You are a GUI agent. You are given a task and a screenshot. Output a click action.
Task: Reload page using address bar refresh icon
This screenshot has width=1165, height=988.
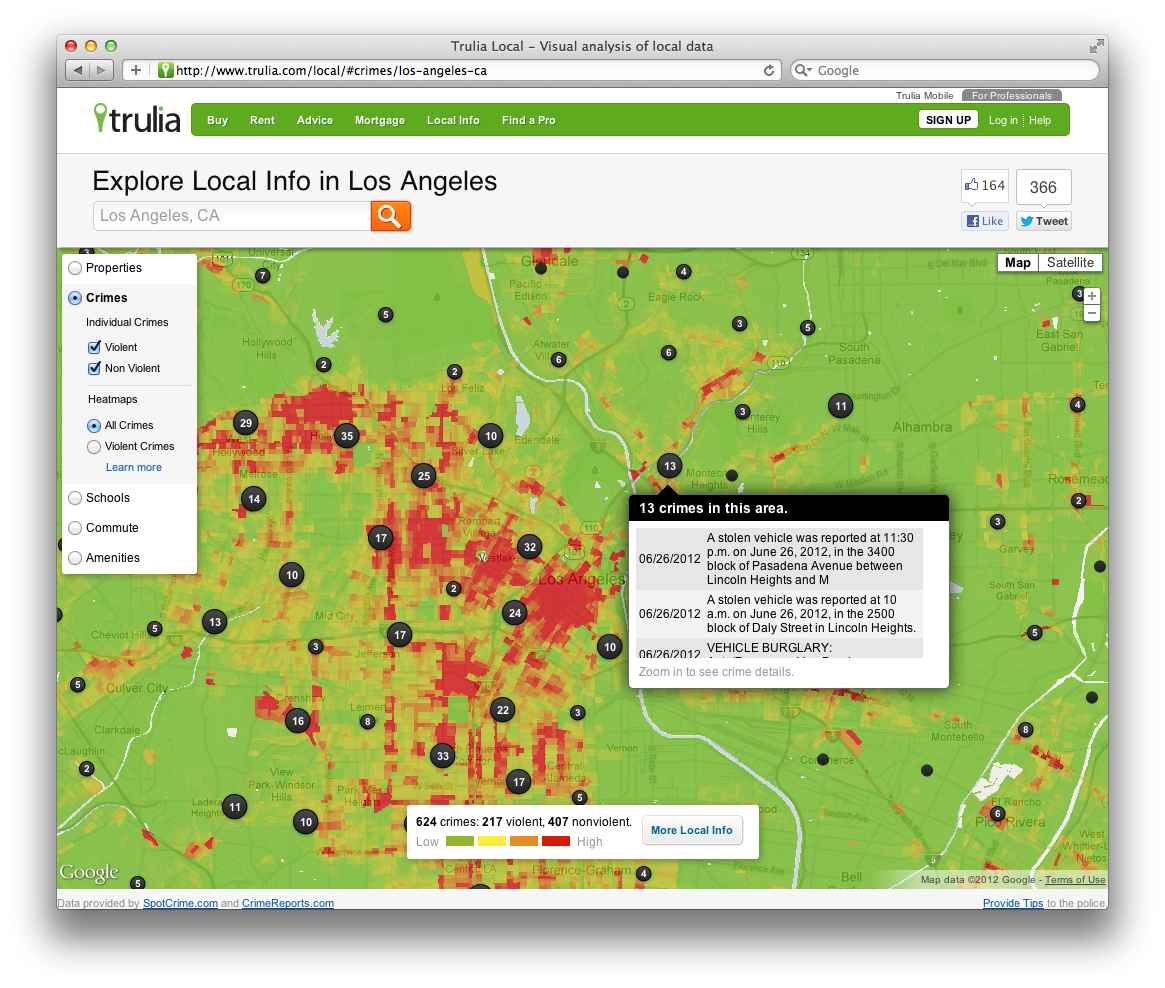[x=768, y=71]
